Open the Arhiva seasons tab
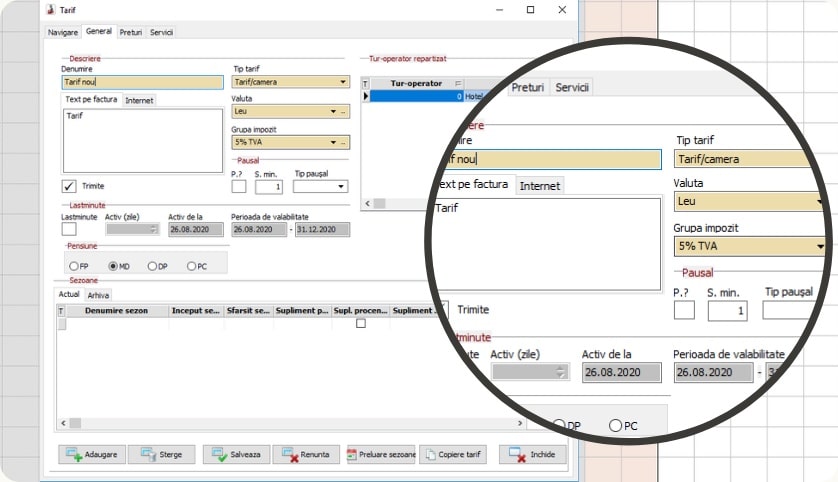The image size is (838, 482). (98, 295)
